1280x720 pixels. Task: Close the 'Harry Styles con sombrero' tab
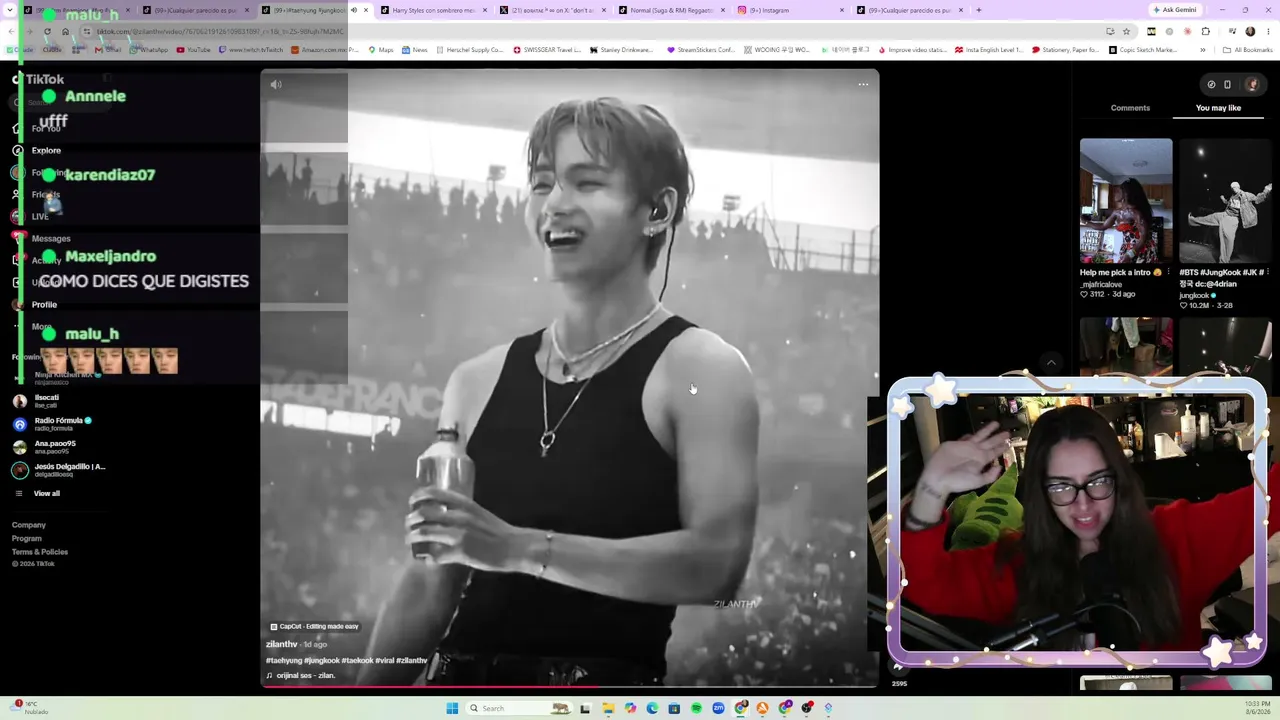pyautogui.click(x=485, y=10)
